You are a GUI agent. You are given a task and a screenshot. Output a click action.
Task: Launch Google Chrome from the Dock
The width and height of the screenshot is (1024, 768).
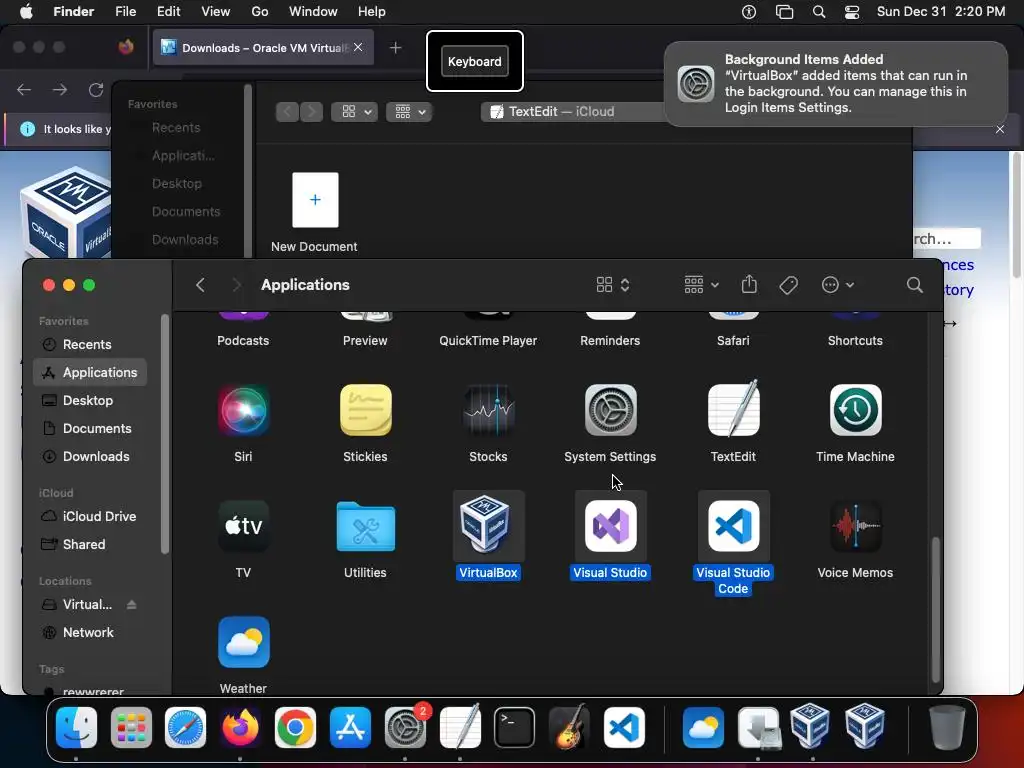[295, 727]
